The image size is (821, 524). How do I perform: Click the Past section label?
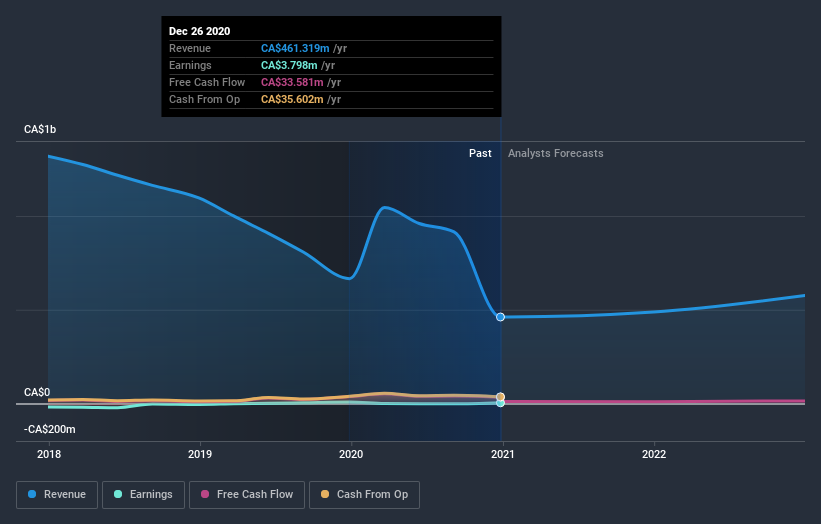480,153
